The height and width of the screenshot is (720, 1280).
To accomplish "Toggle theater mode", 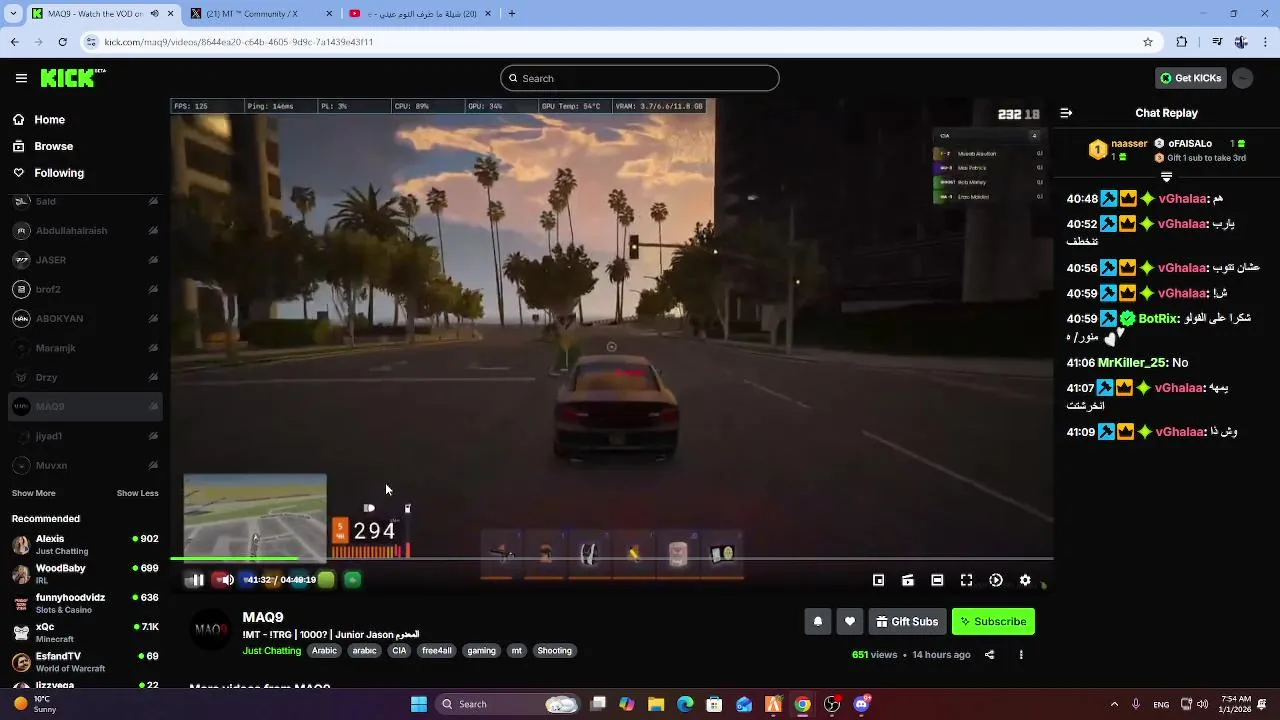I will coord(937,580).
